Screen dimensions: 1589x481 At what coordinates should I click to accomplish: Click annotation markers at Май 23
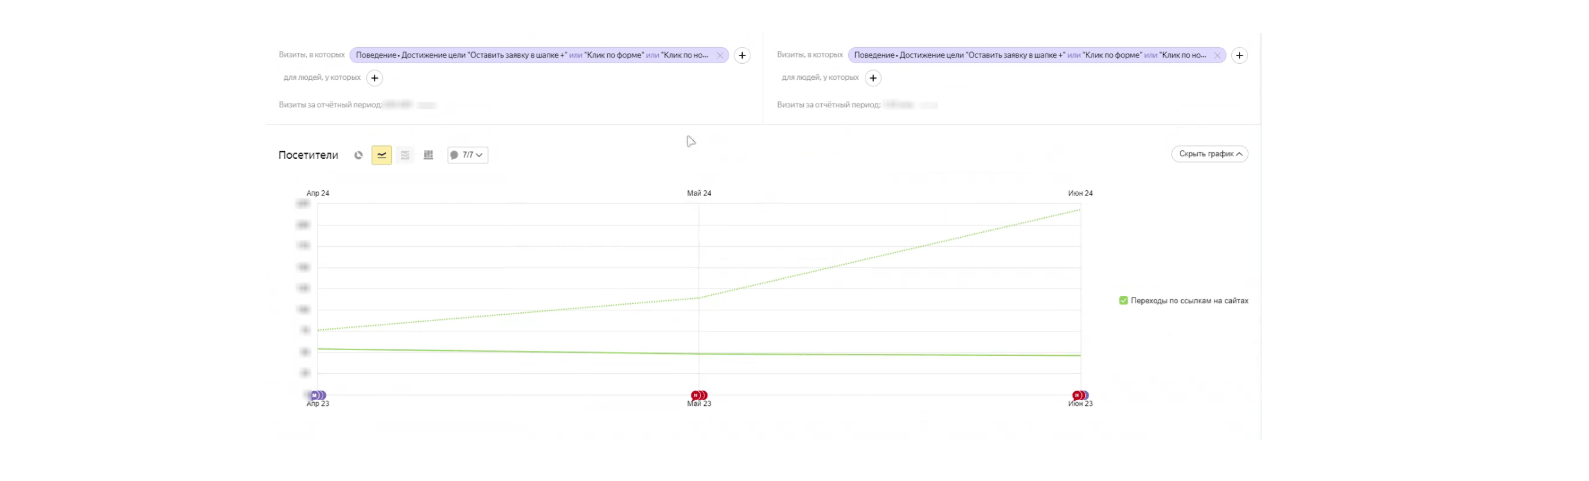pos(699,396)
